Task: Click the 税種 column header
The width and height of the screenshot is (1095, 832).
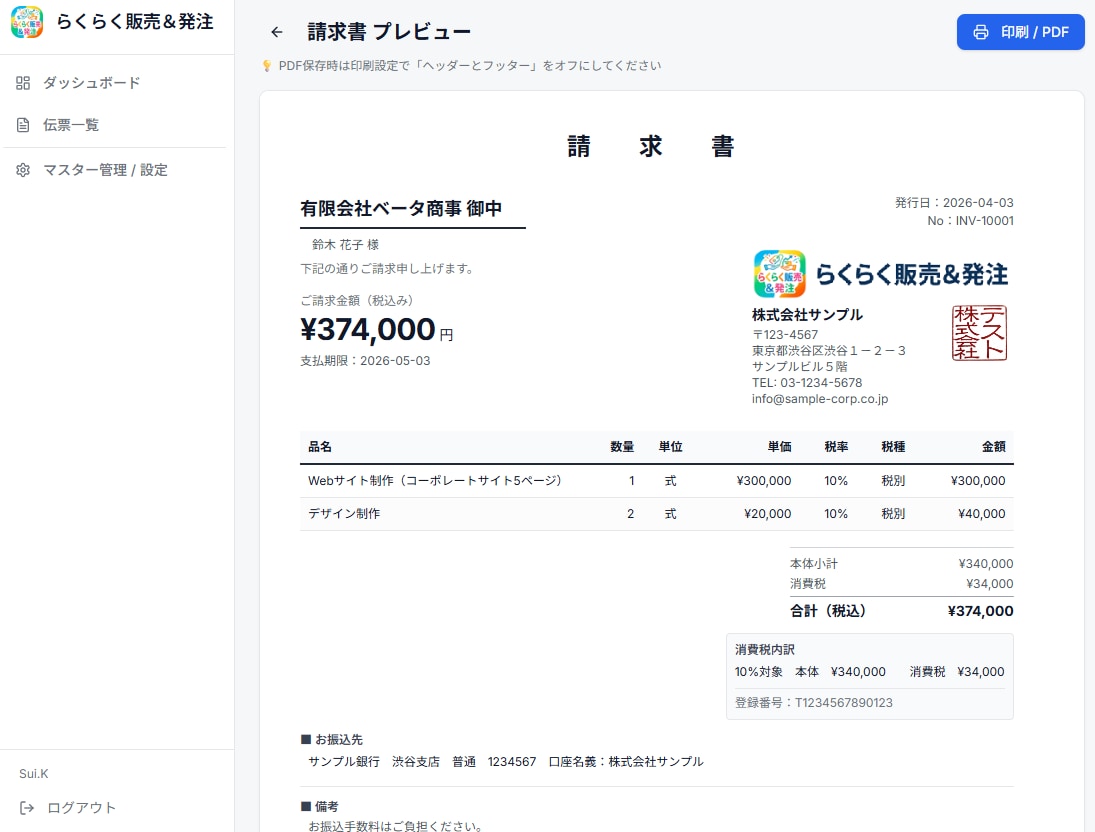Action: tap(893, 447)
